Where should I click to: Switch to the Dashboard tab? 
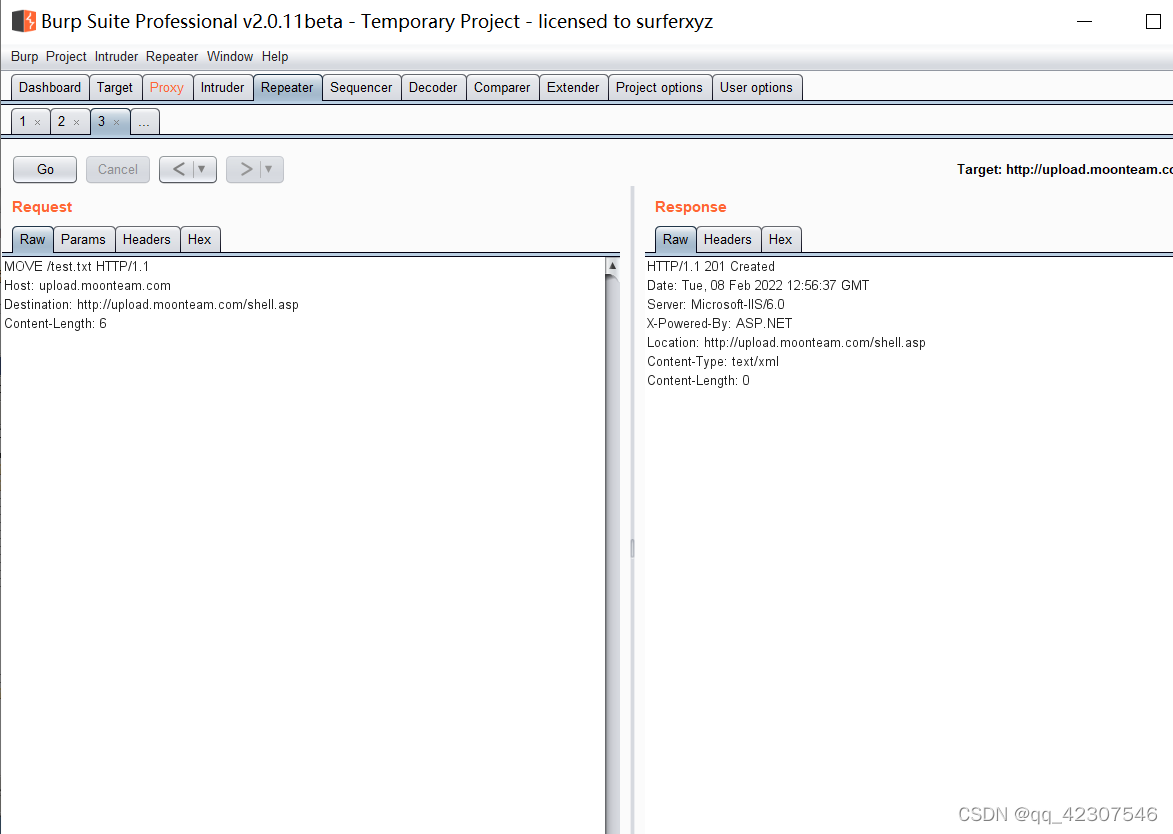point(50,88)
